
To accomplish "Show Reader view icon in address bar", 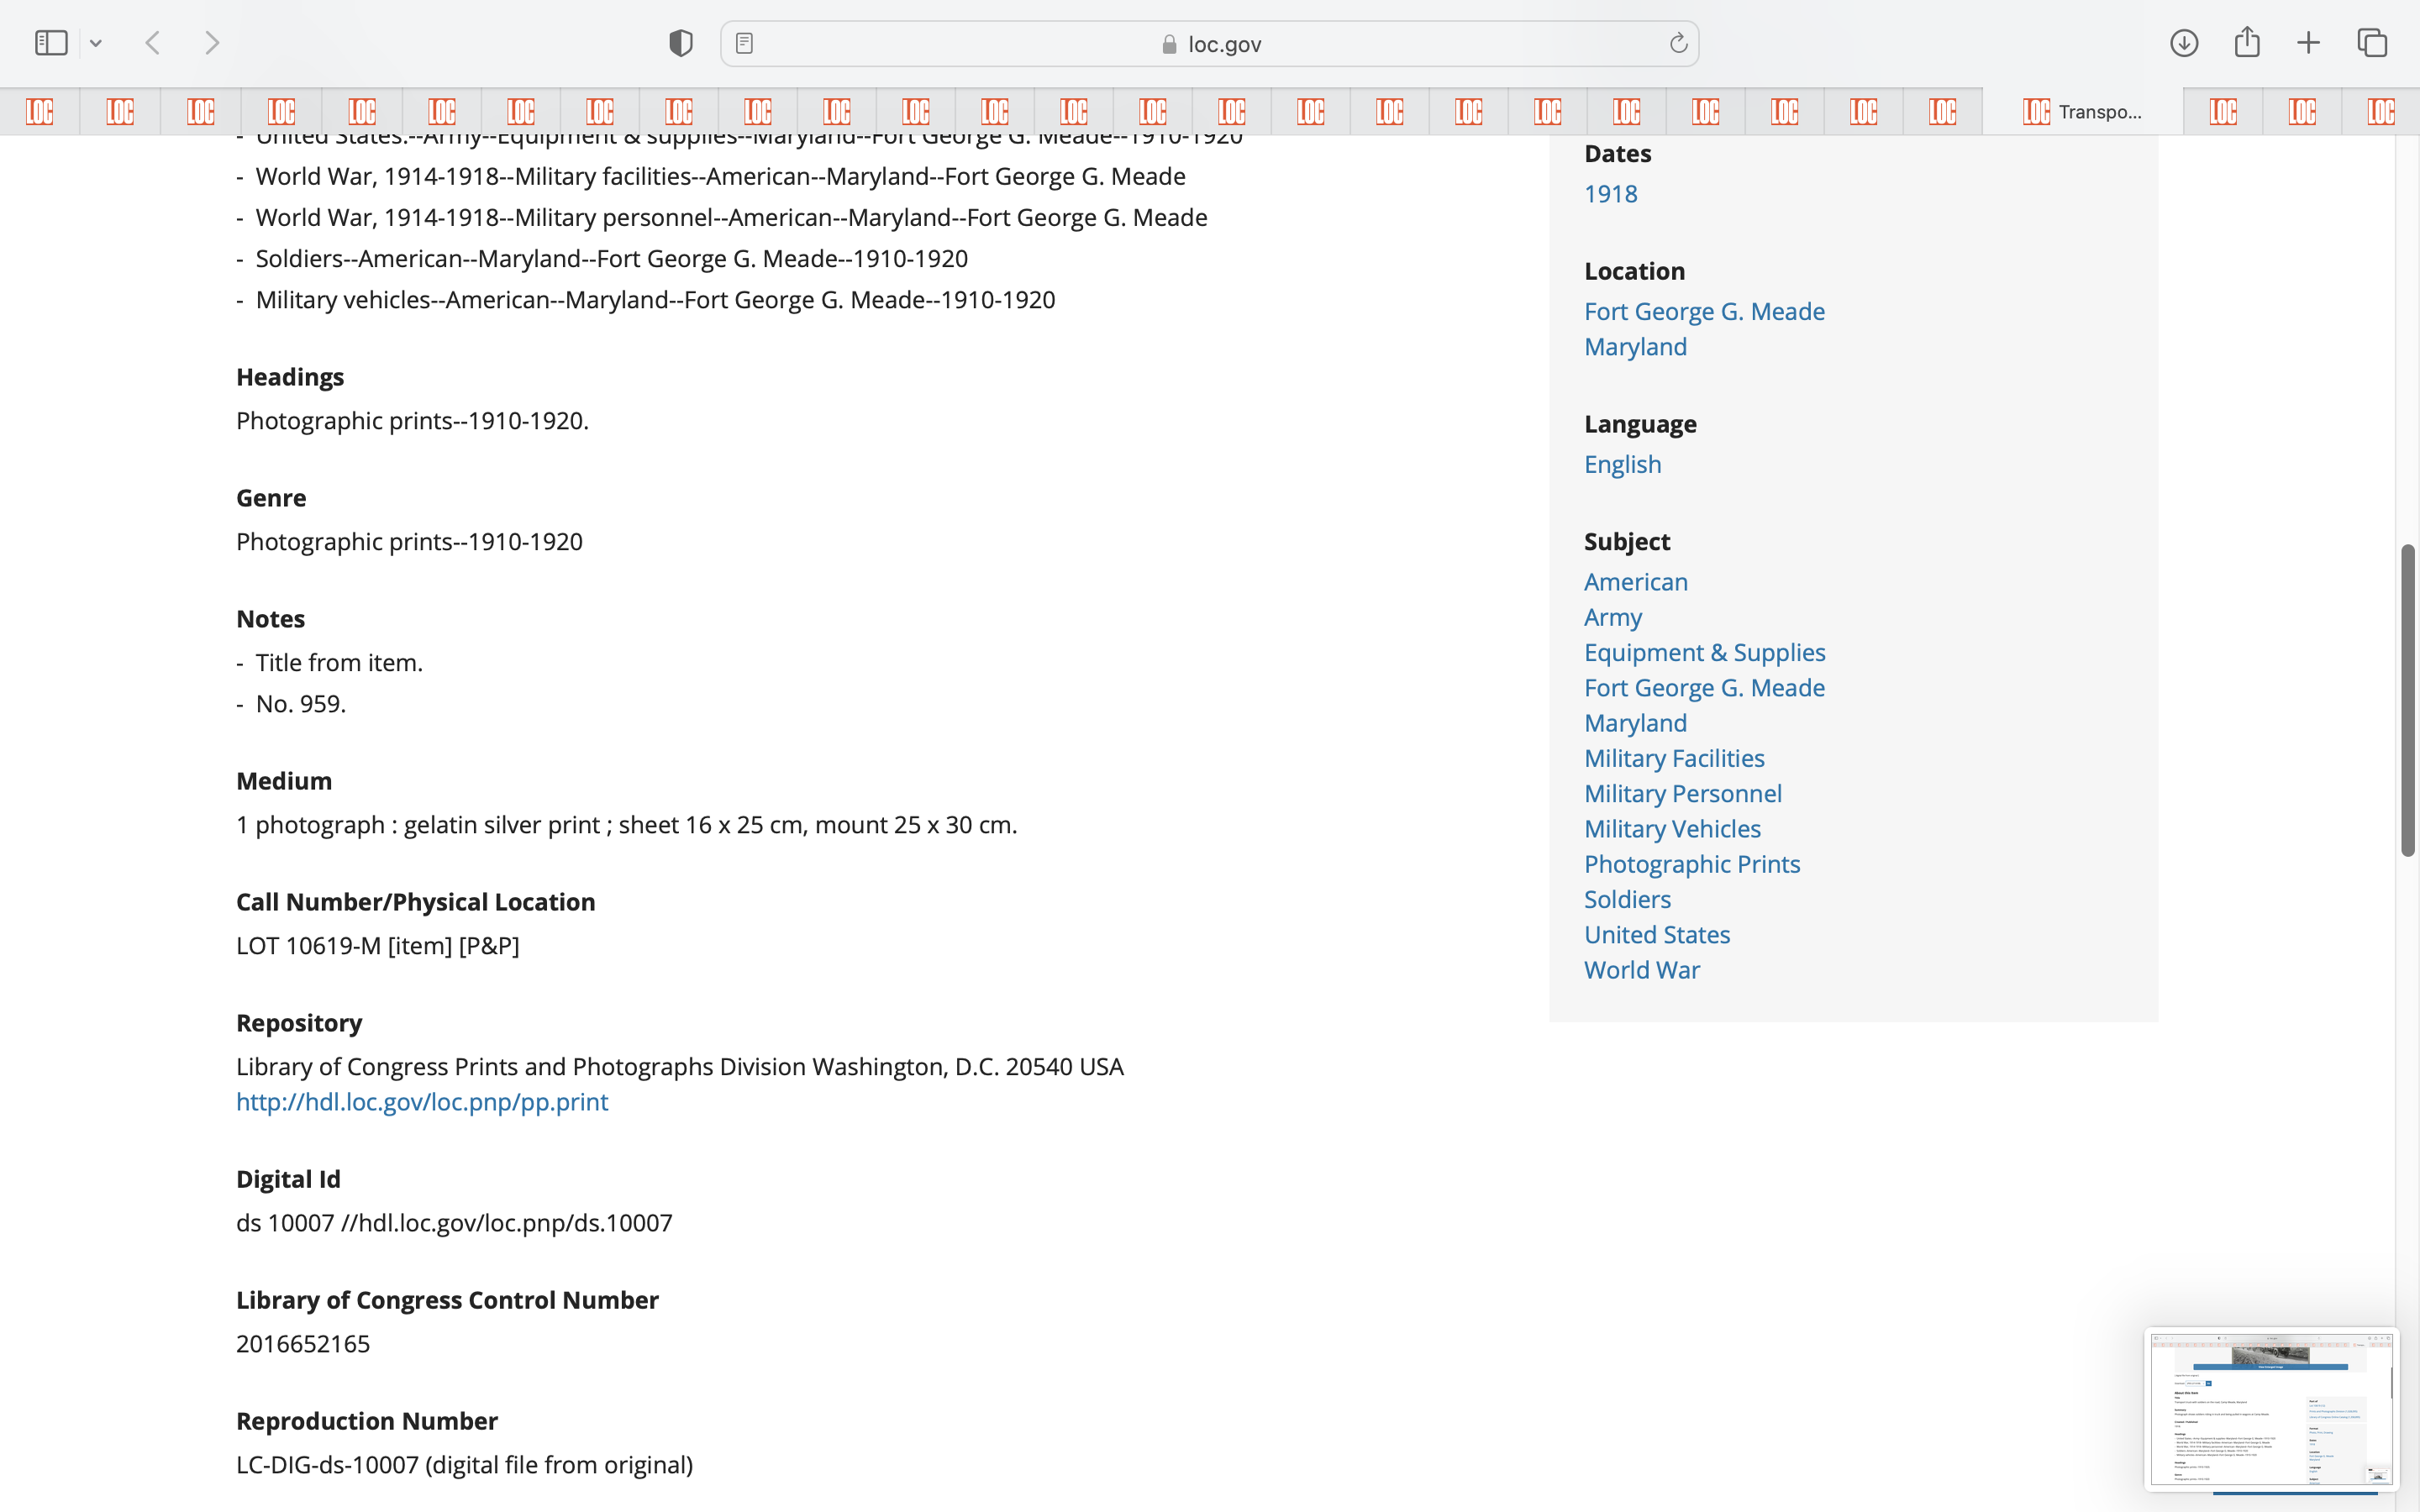I will [x=744, y=43].
